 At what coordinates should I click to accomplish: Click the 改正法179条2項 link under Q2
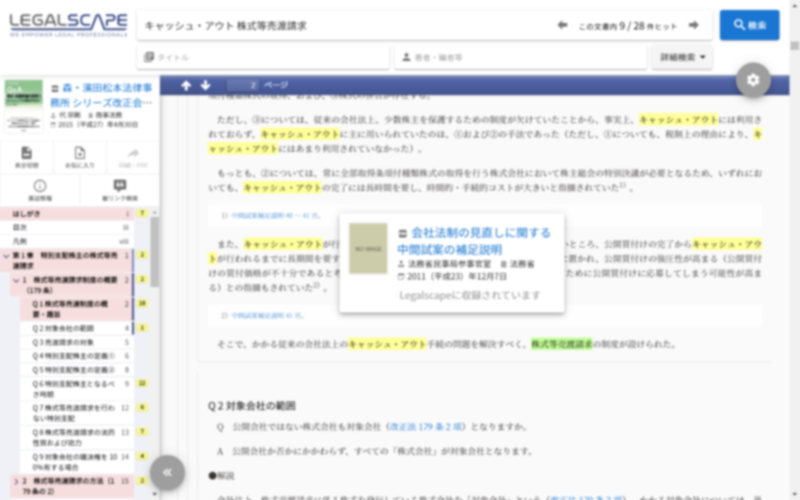426,427
